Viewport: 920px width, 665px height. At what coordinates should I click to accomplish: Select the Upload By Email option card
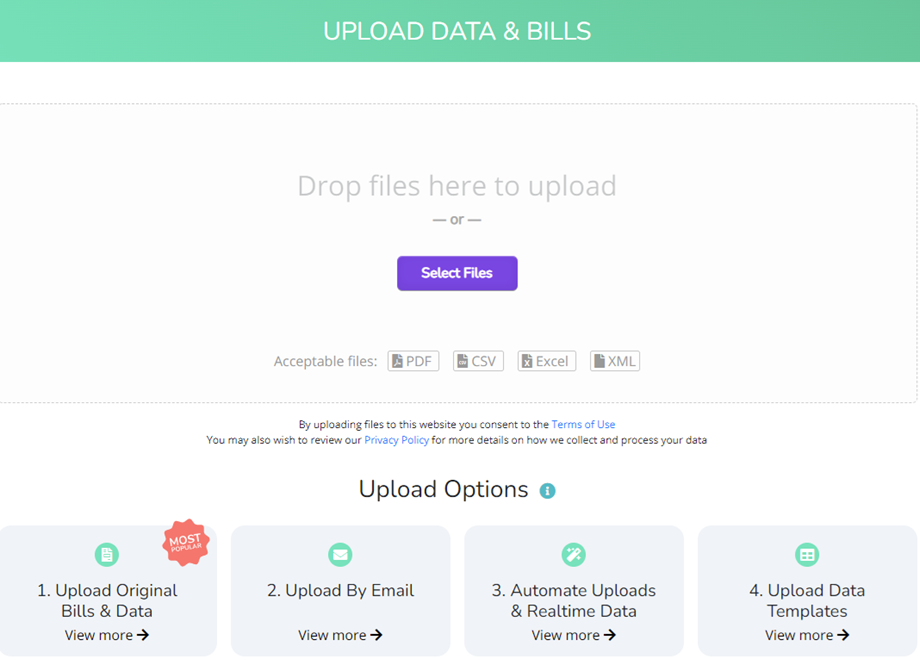(x=340, y=590)
